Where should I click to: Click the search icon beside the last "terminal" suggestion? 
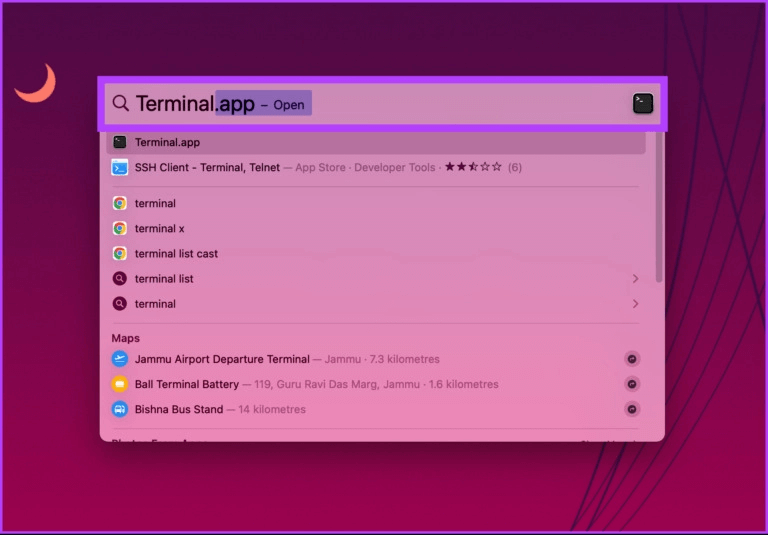coord(120,304)
